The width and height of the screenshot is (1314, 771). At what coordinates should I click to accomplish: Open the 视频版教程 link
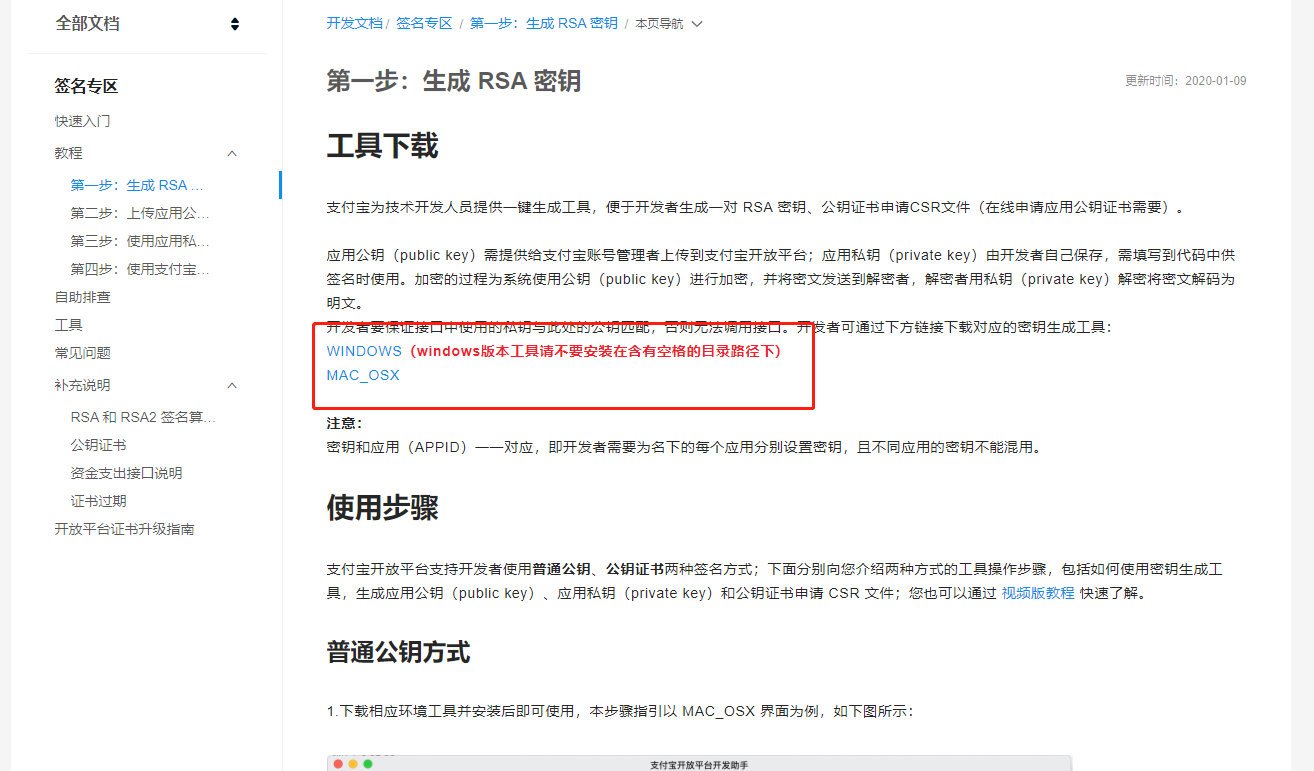(1038, 593)
